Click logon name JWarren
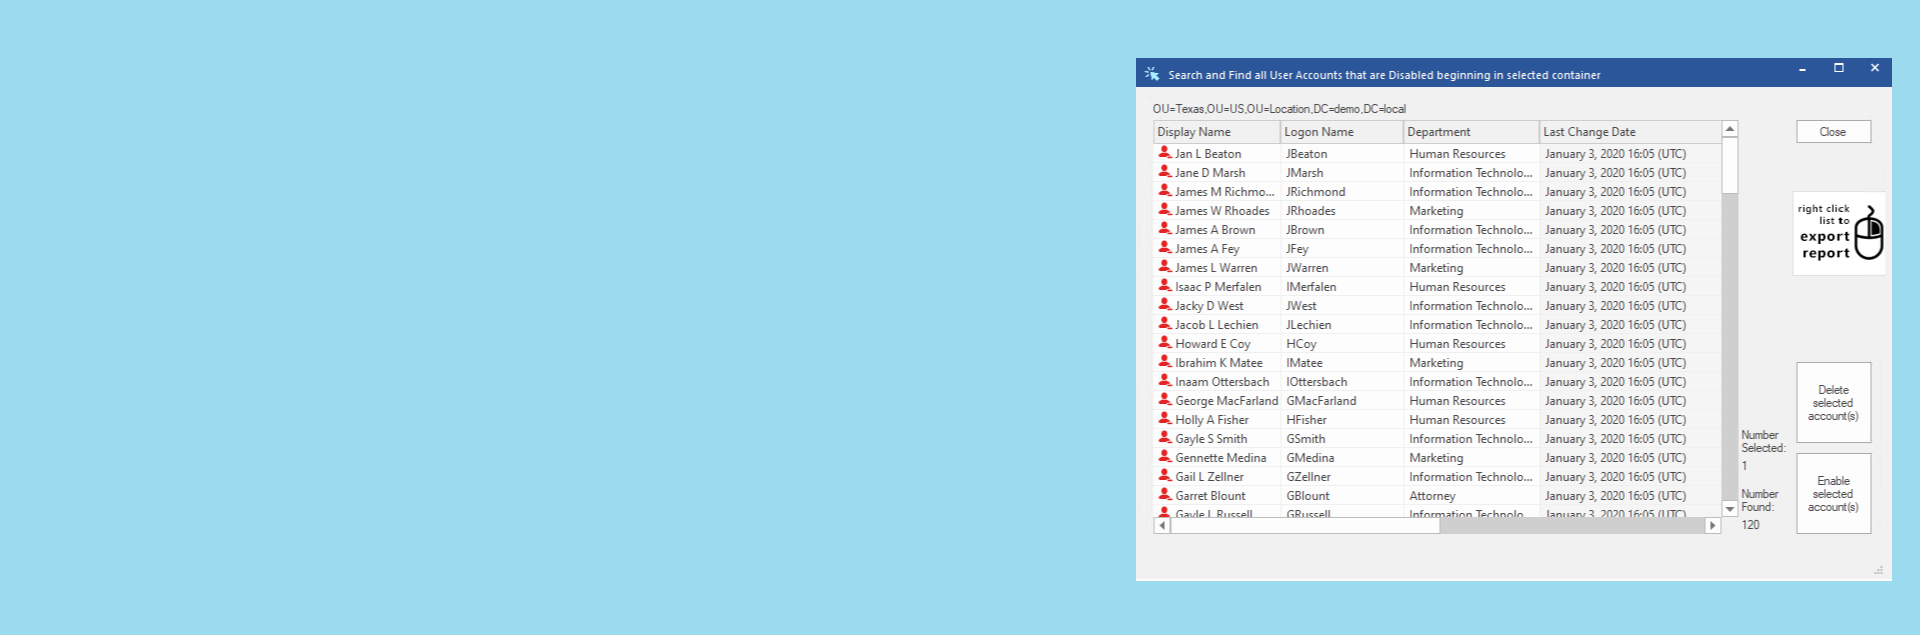Image resolution: width=1920 pixels, height=635 pixels. (1307, 268)
